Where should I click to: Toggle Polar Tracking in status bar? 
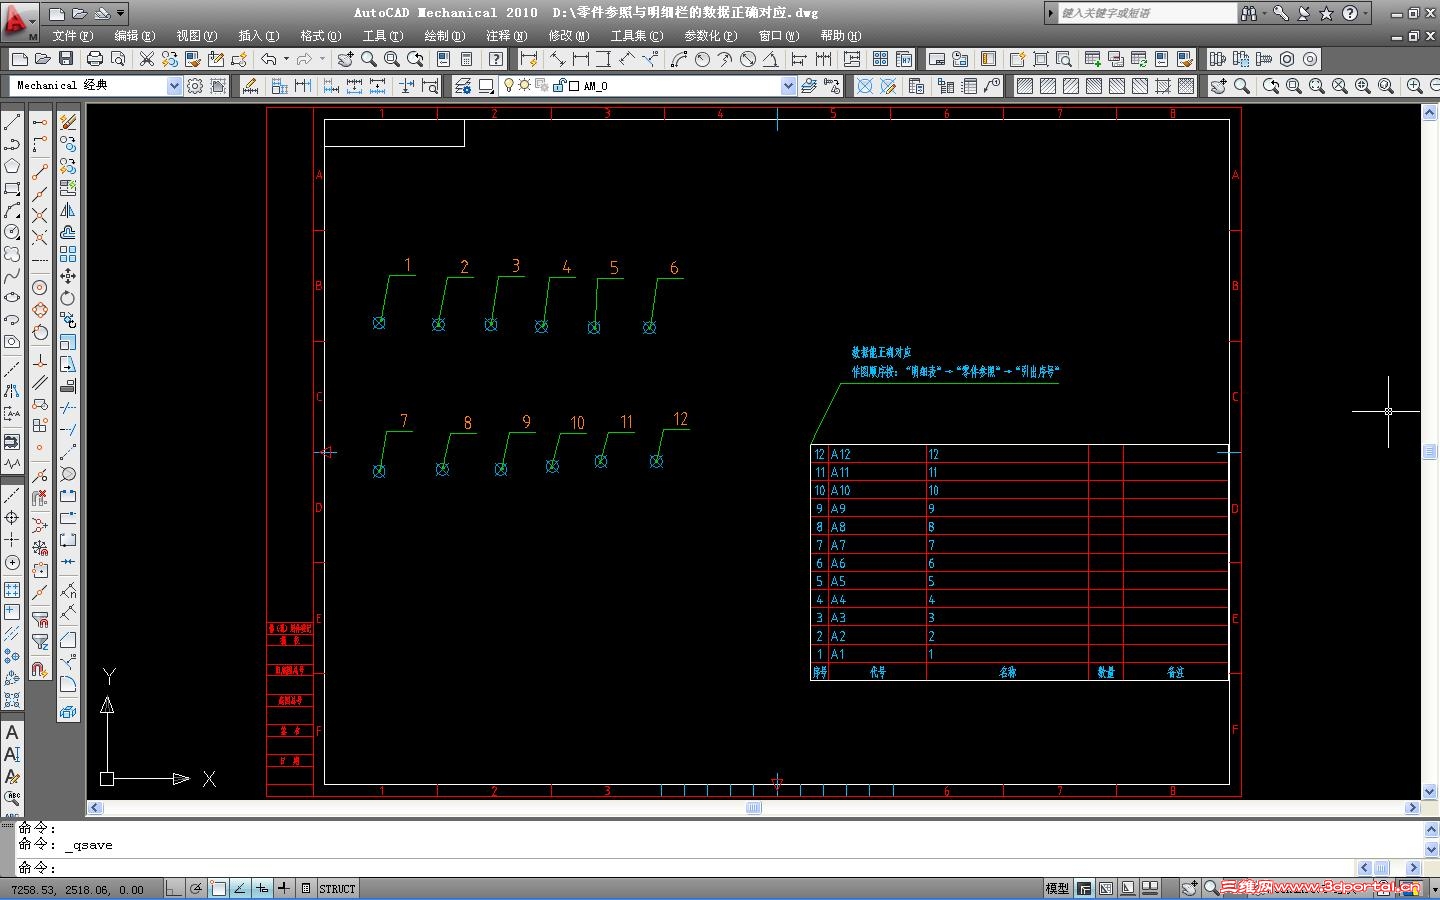[x=196, y=888]
